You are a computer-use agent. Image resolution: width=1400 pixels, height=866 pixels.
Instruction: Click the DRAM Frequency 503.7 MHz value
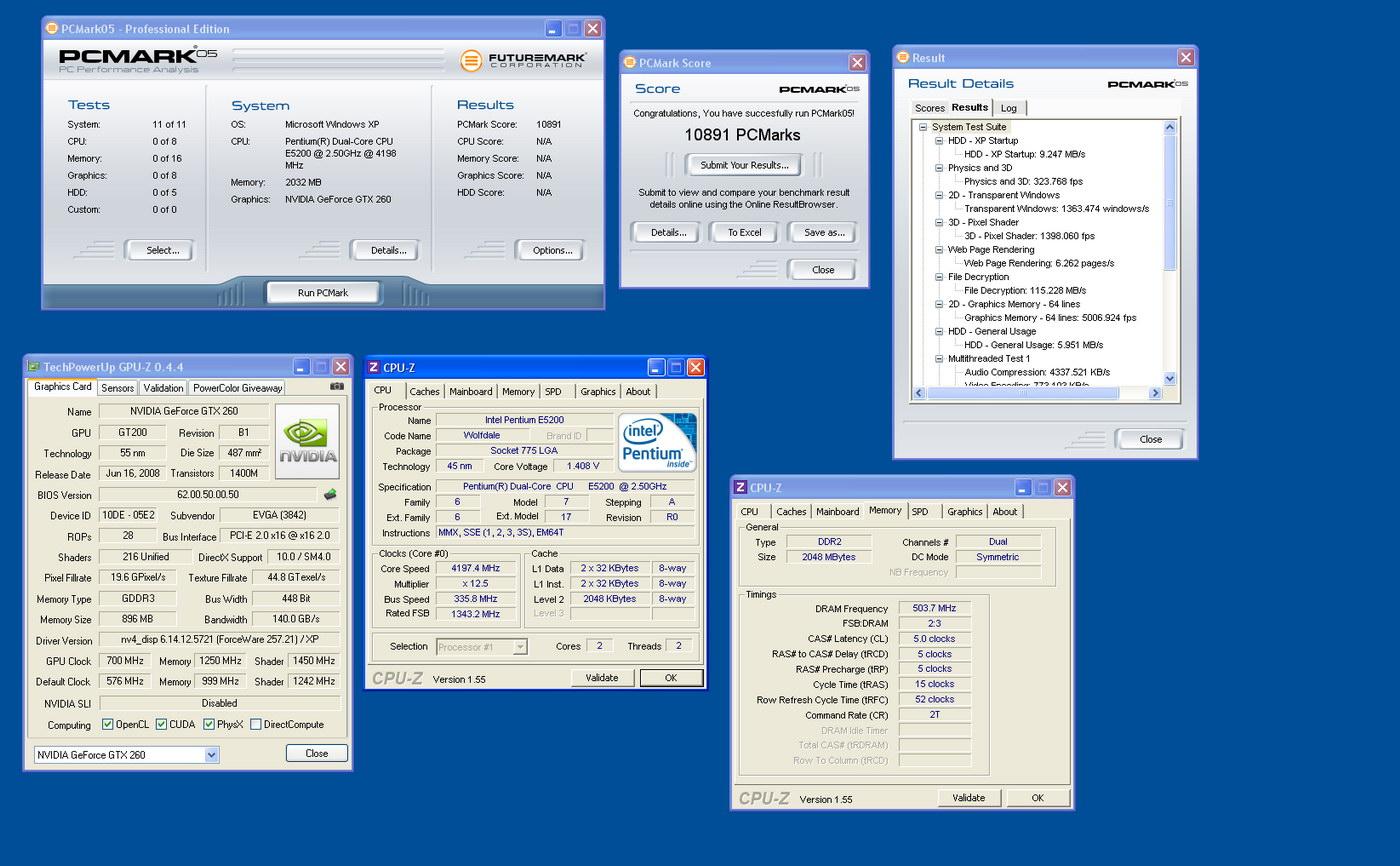934,608
